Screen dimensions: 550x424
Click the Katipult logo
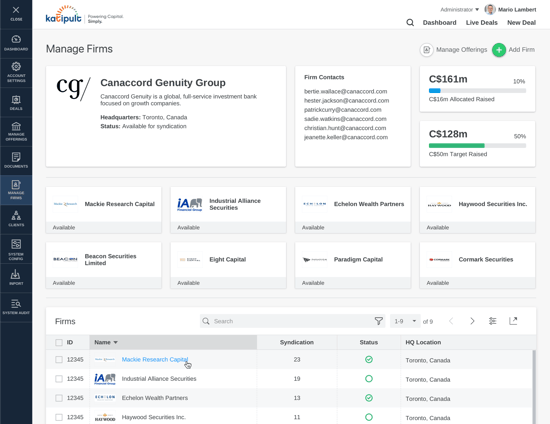click(63, 15)
